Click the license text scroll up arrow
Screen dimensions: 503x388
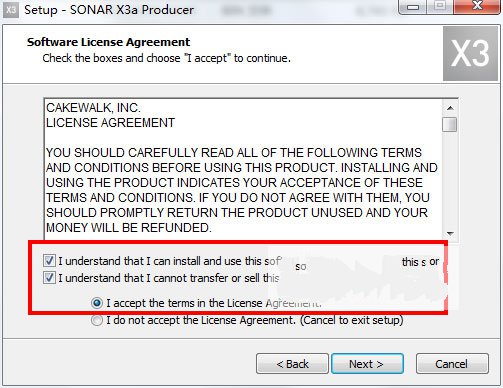point(450,108)
